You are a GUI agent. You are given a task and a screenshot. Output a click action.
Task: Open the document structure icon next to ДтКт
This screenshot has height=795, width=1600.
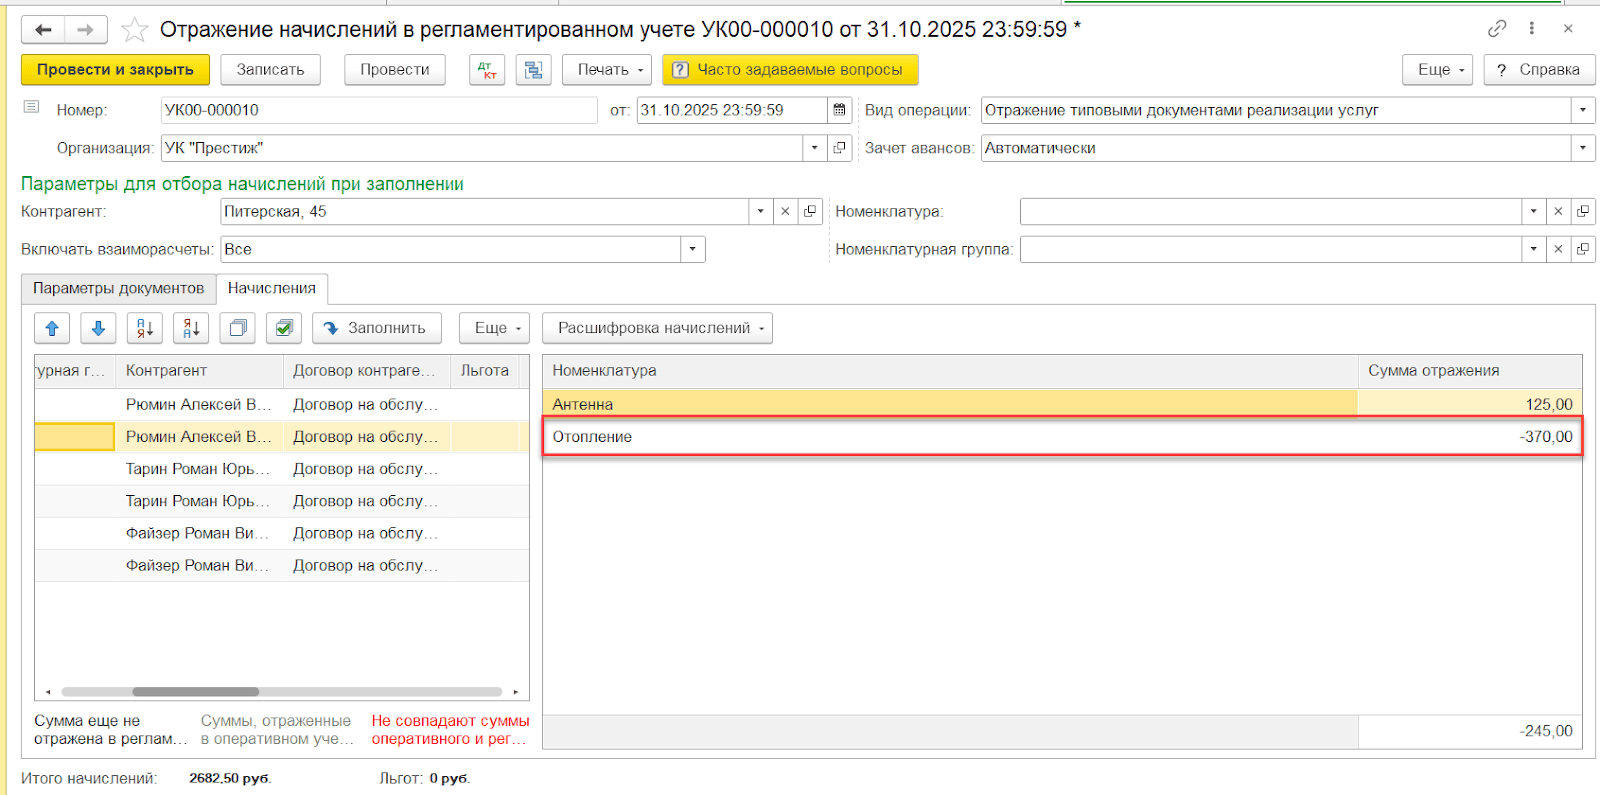[x=533, y=70]
